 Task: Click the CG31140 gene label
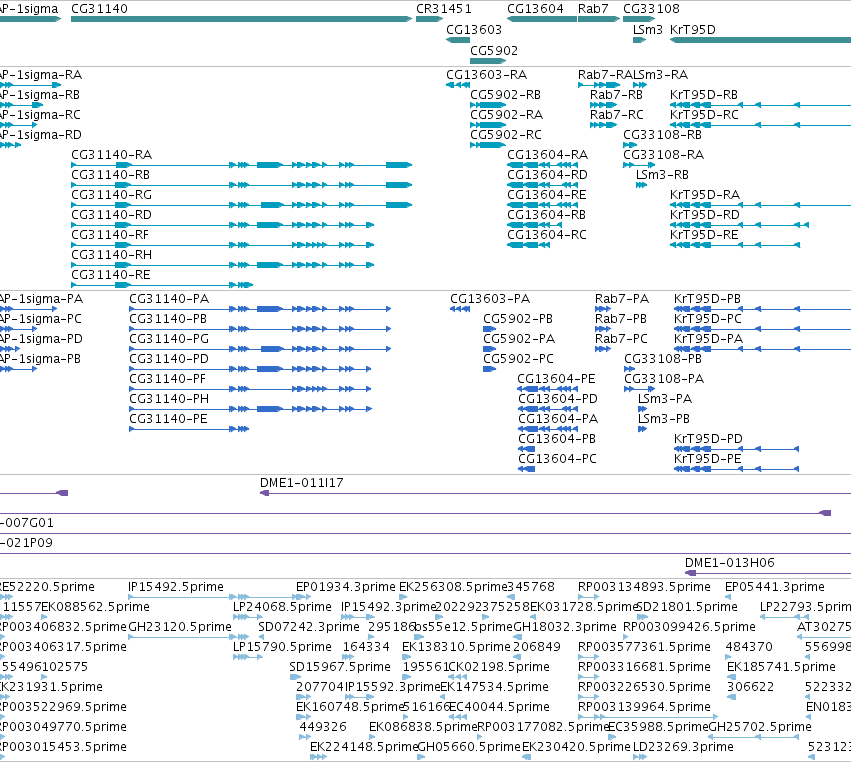pyautogui.click(x=99, y=9)
